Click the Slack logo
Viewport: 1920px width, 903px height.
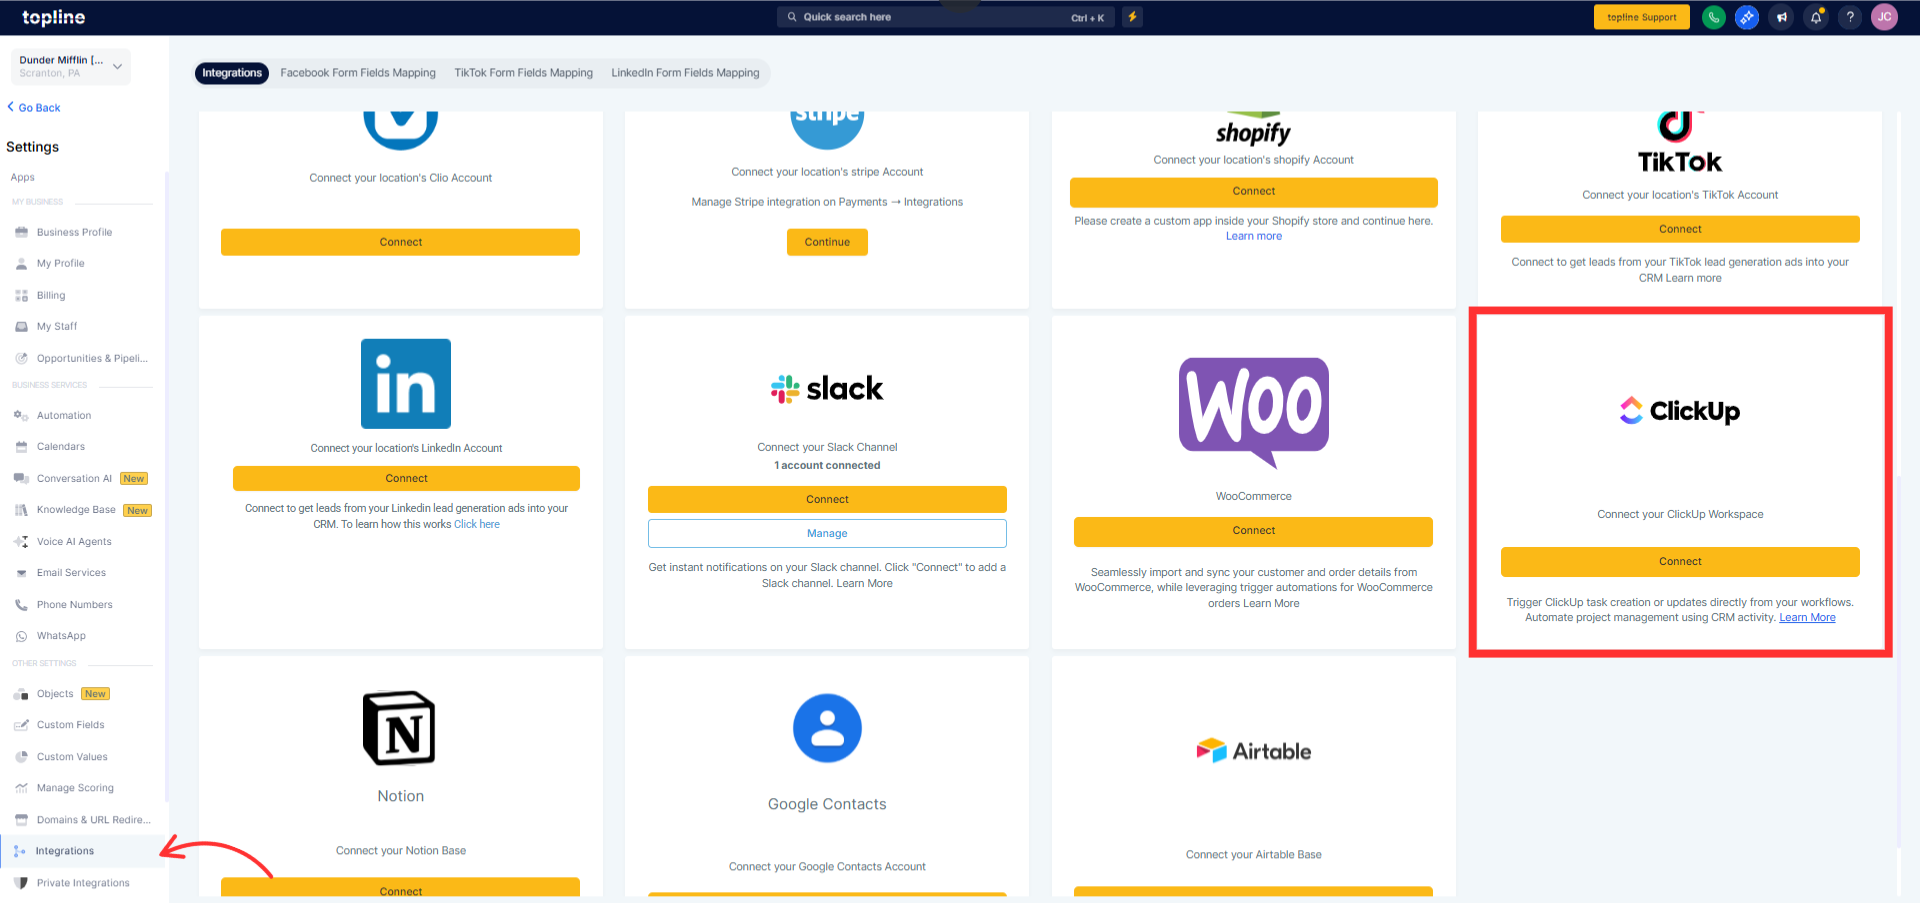(x=827, y=389)
